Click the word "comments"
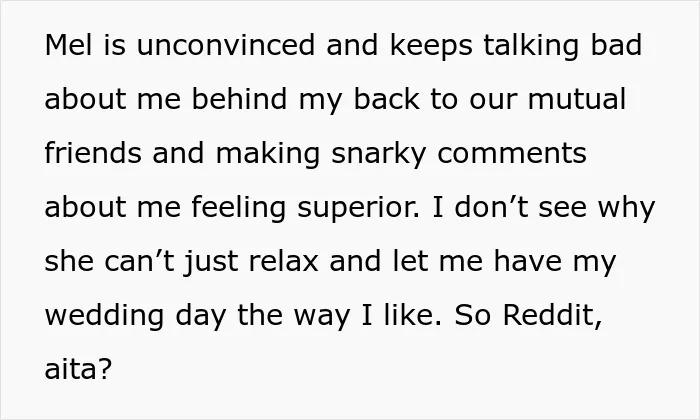This screenshot has width=700, height=420. (x=512, y=154)
